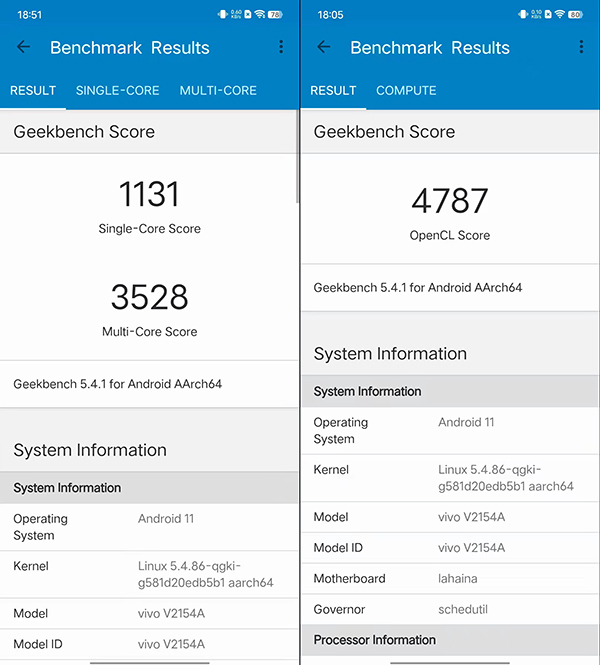Tap the 4787 OpenCL Score
Screen dimensions: 600x665
(x=450, y=201)
